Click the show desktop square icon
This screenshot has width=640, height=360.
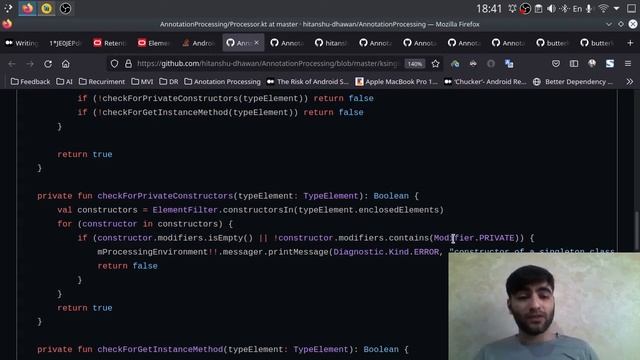(x=631, y=9)
